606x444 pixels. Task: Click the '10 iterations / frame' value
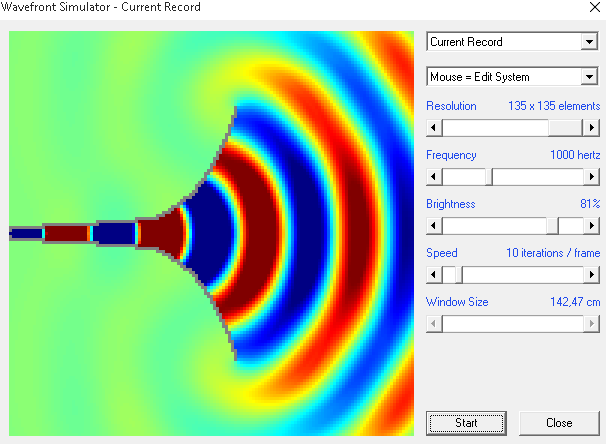tap(553, 253)
